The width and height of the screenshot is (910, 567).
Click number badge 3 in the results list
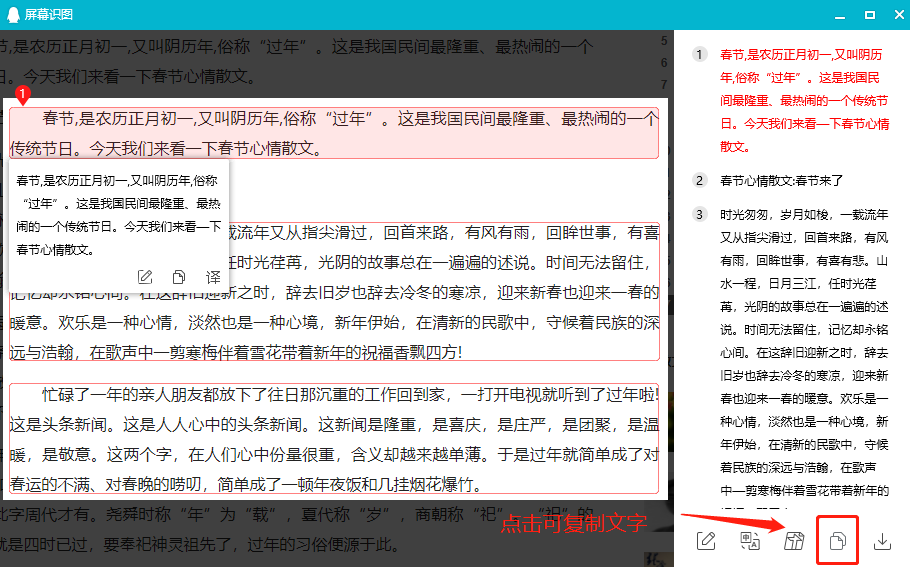click(699, 215)
